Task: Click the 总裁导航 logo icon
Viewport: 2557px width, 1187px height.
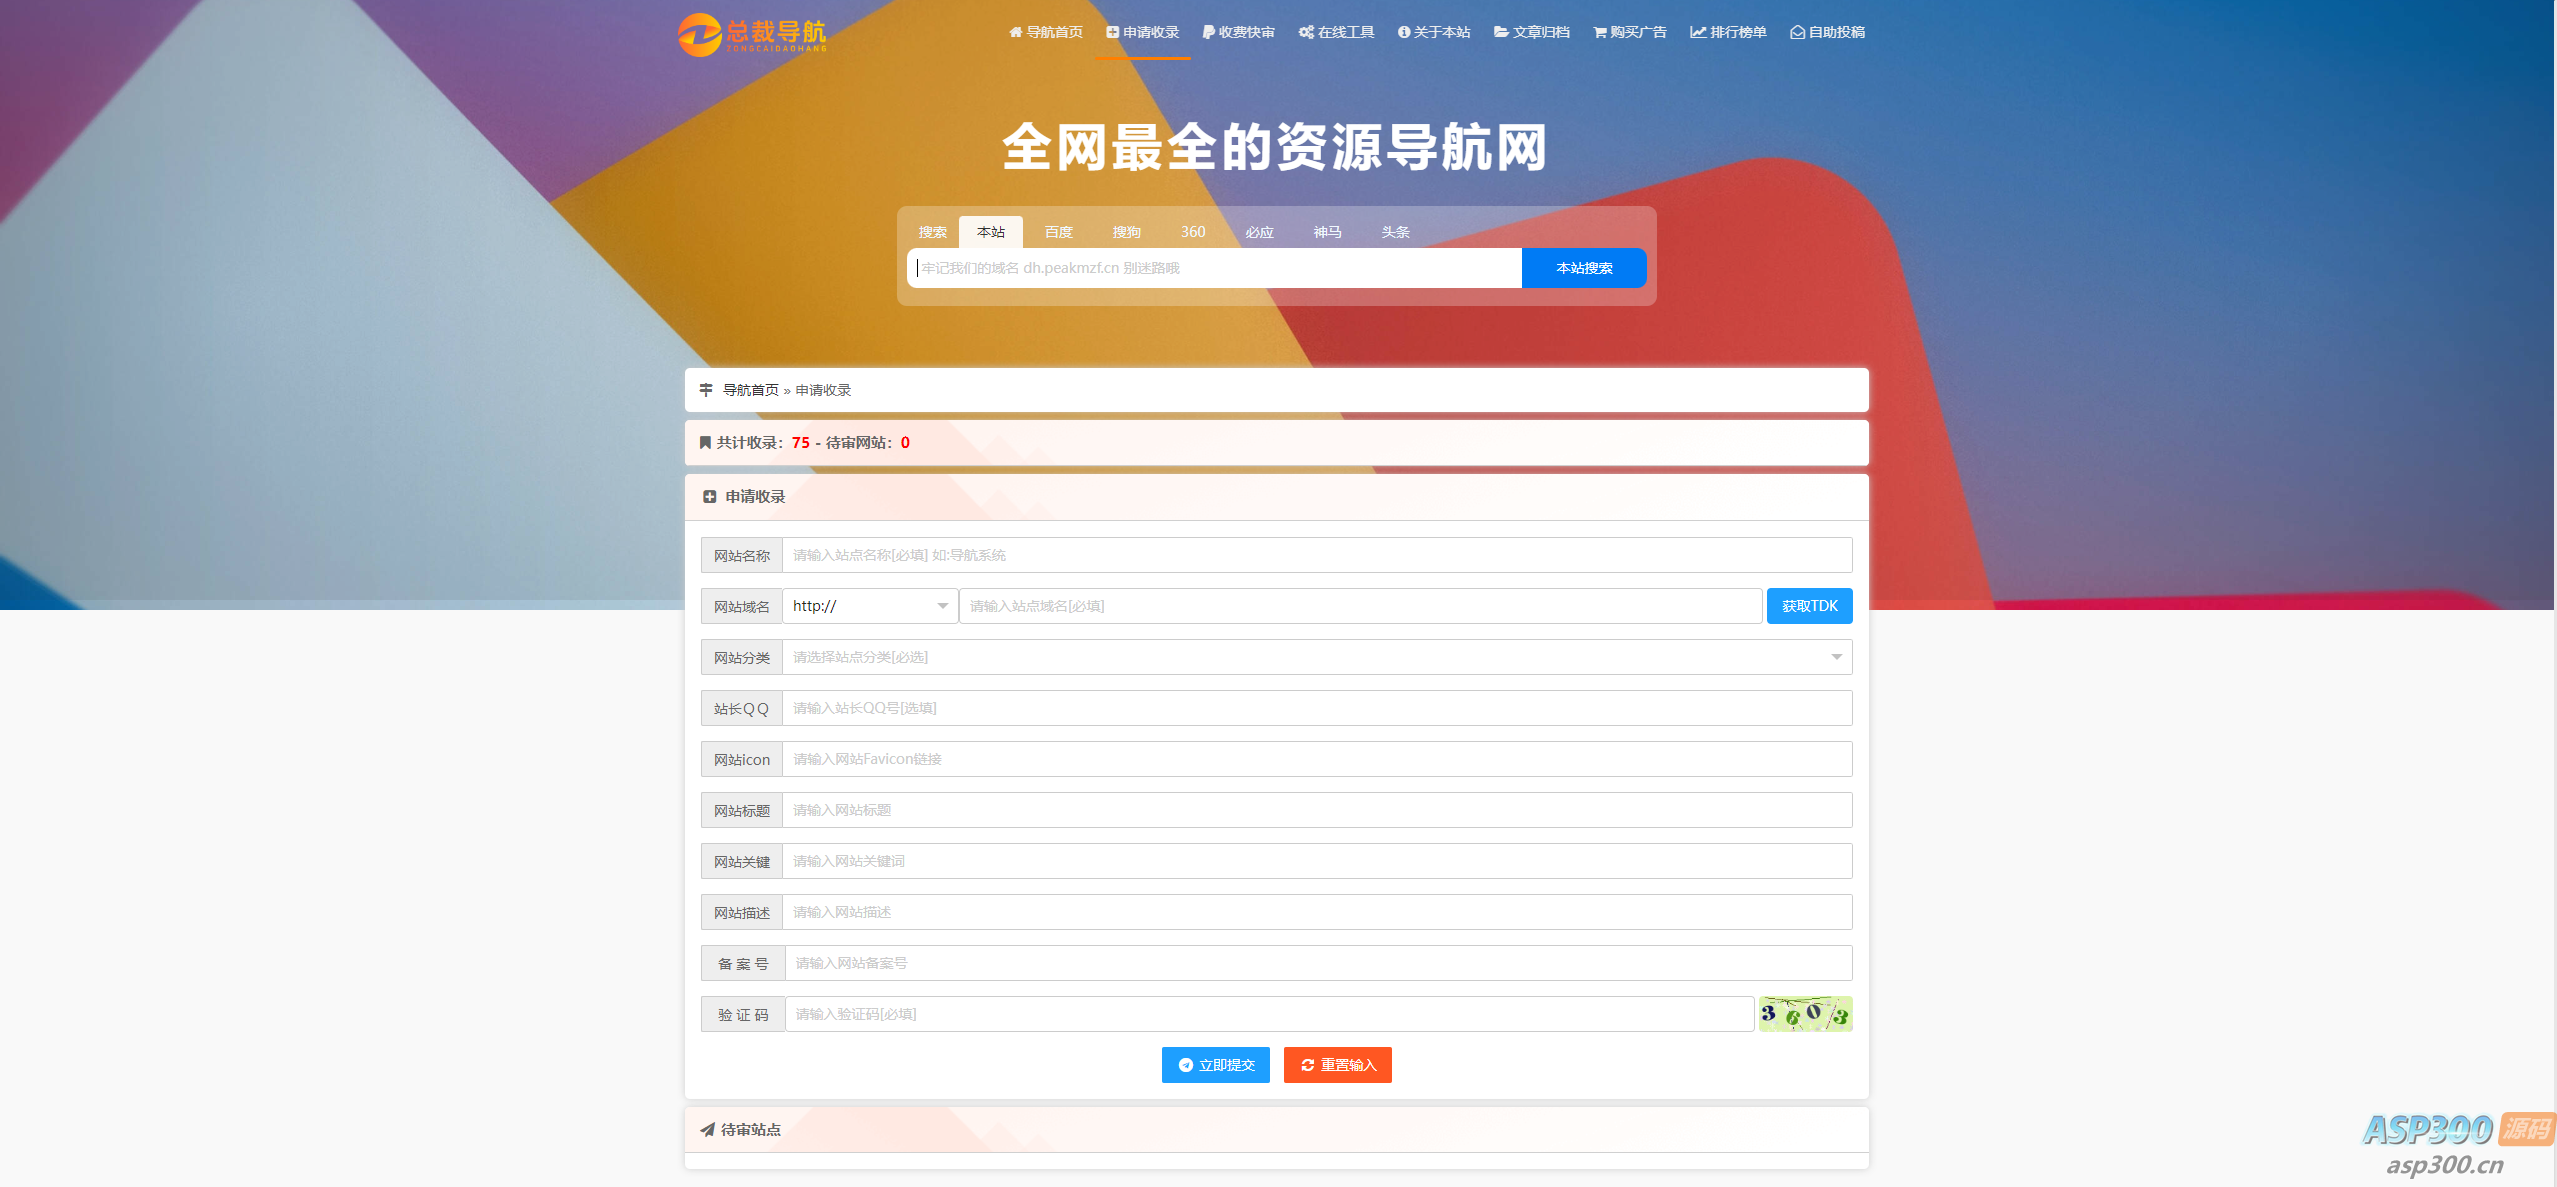Action: point(703,32)
